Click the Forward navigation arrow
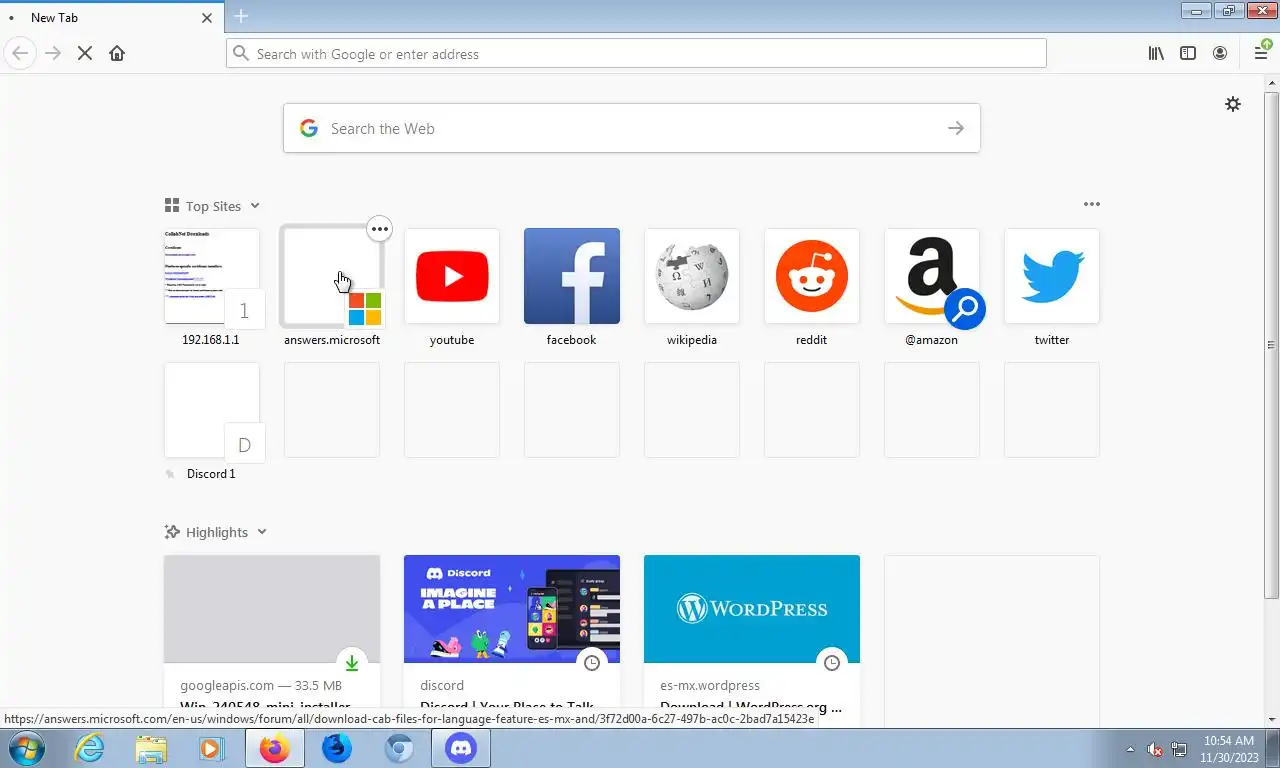Viewport: 1280px width, 768px height. (x=53, y=53)
